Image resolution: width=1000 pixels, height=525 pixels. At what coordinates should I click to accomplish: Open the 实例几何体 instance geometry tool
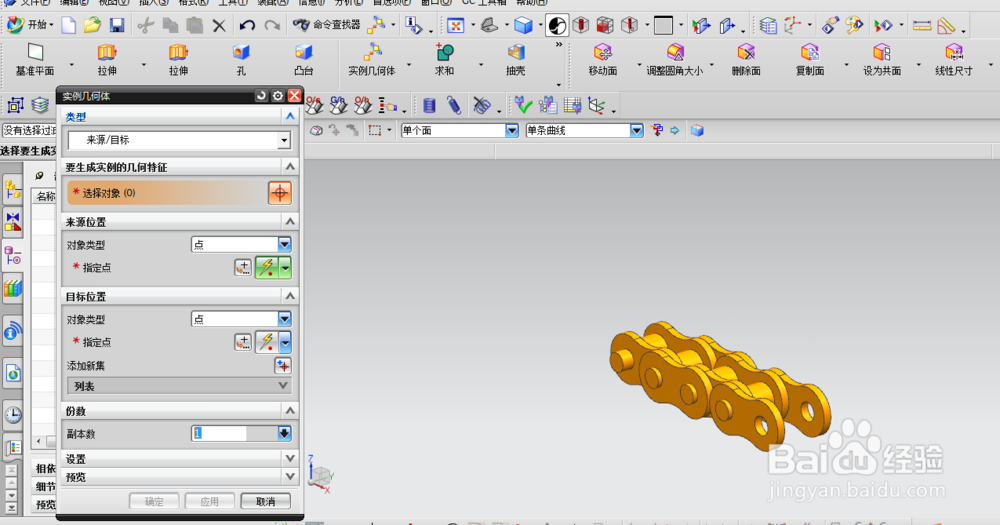pyautogui.click(x=372, y=60)
